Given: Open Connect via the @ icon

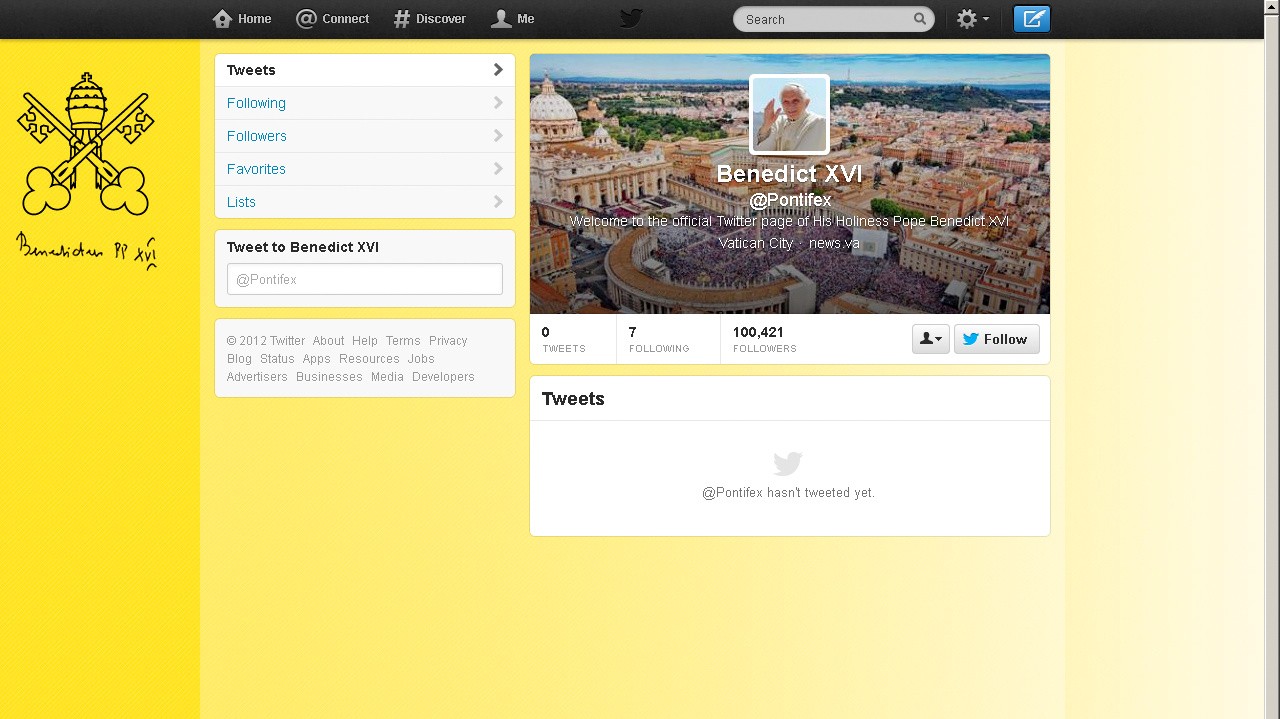Looking at the screenshot, I should point(306,19).
